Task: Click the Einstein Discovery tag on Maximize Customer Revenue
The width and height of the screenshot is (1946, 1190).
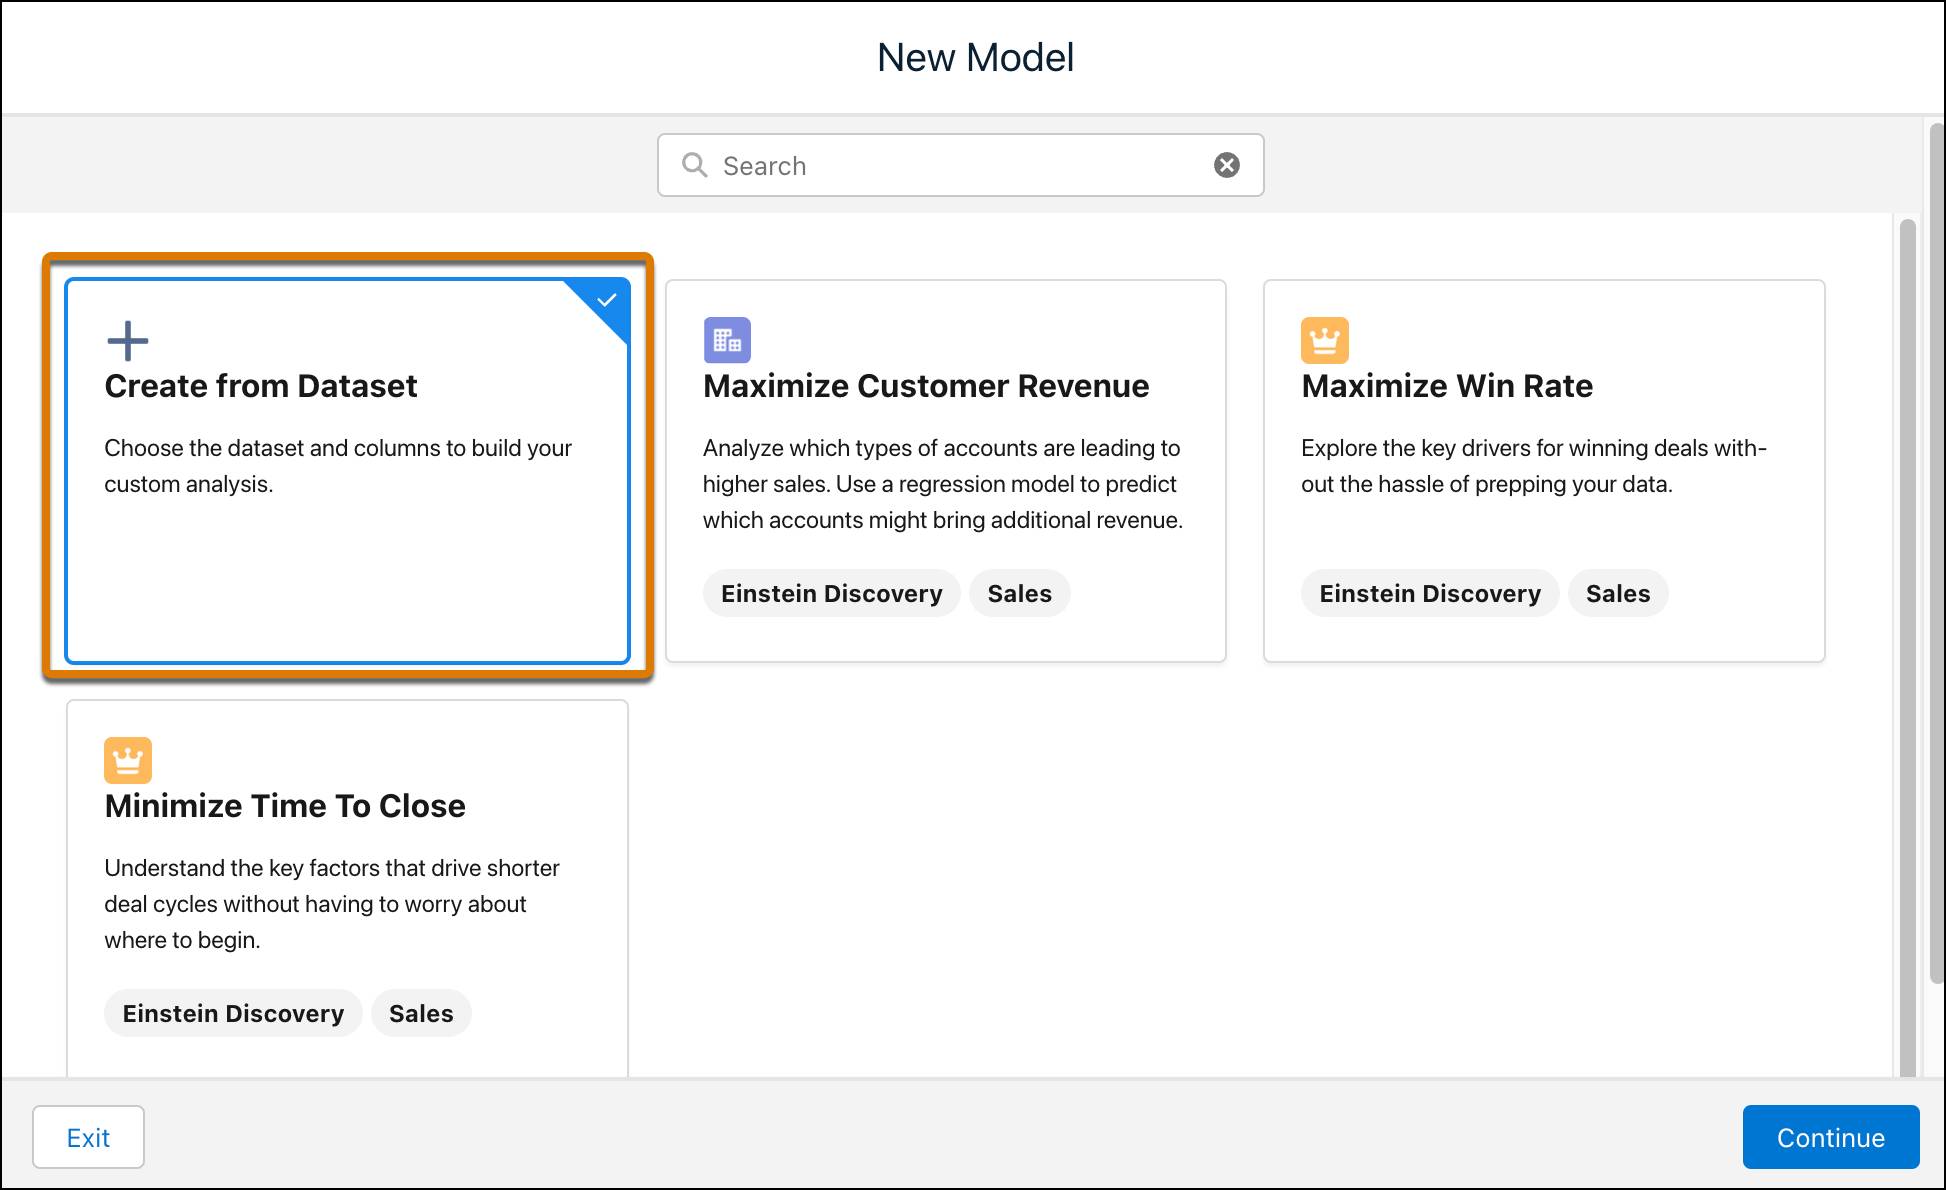Action: [x=831, y=594]
